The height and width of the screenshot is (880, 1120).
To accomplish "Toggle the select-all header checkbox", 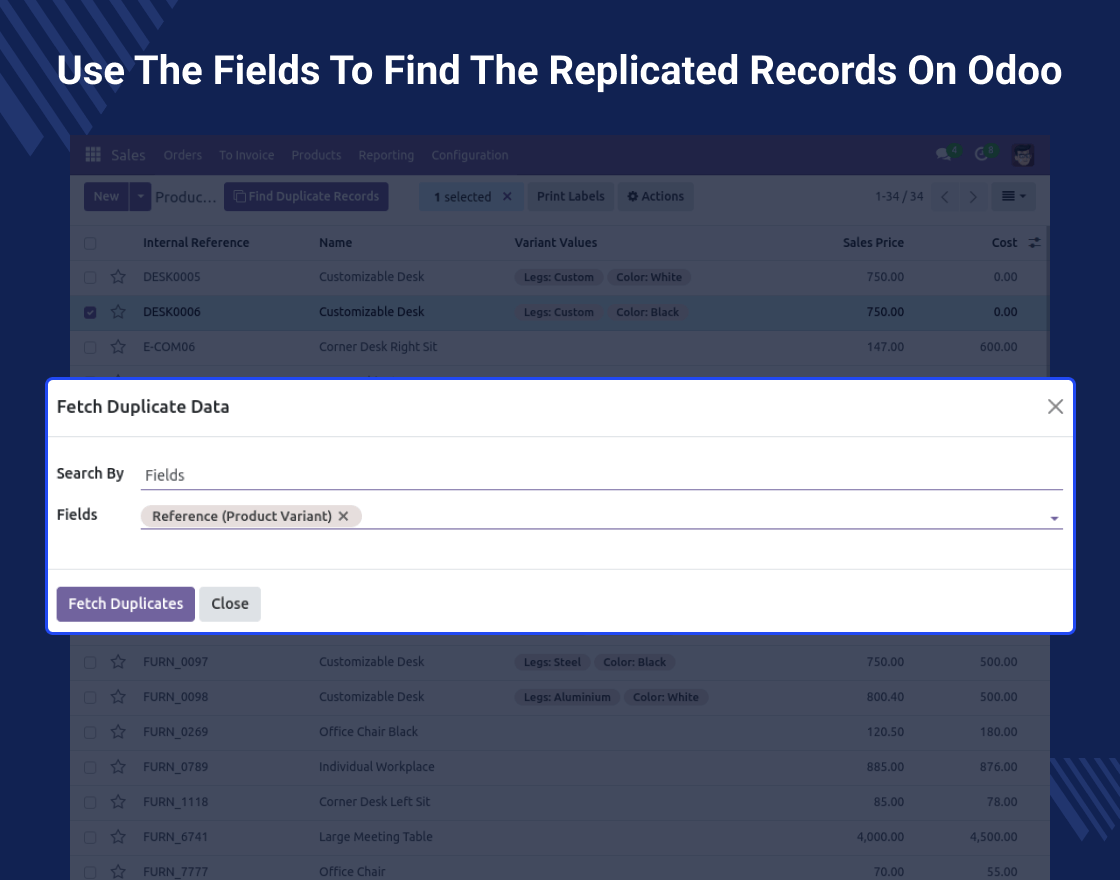I will (x=90, y=243).
